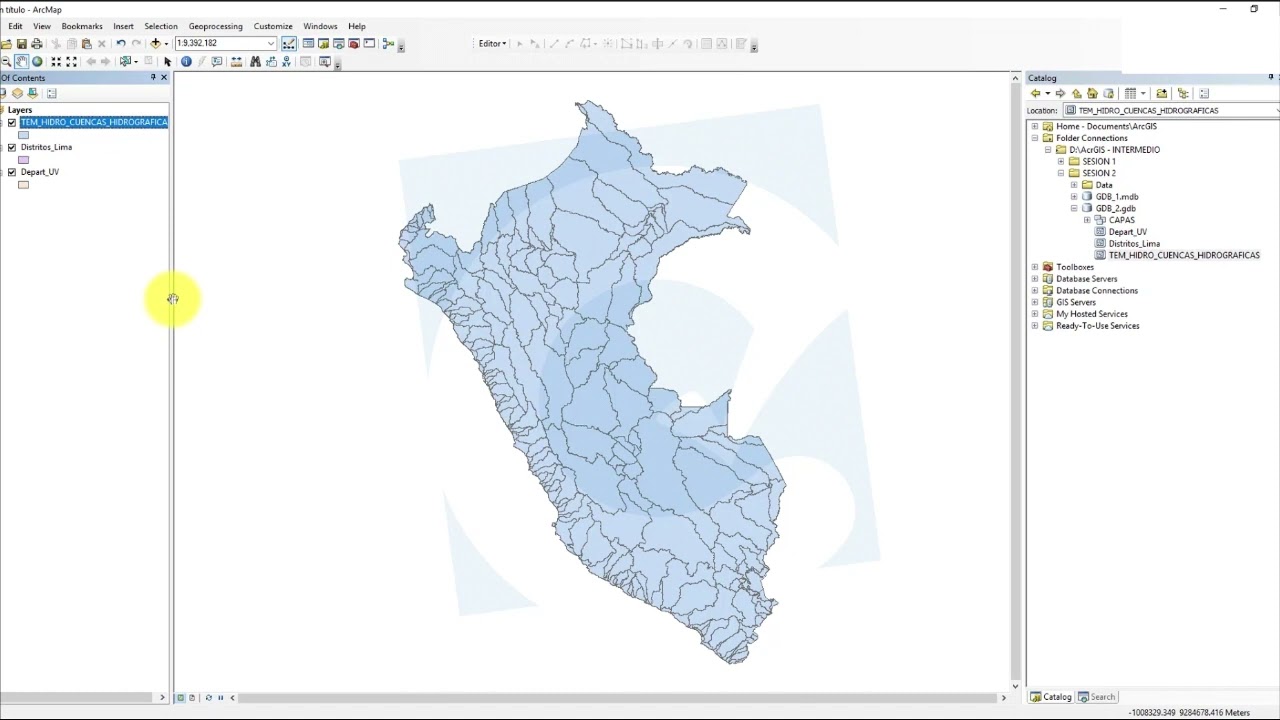Select the HTML Popup tool

[217, 61]
